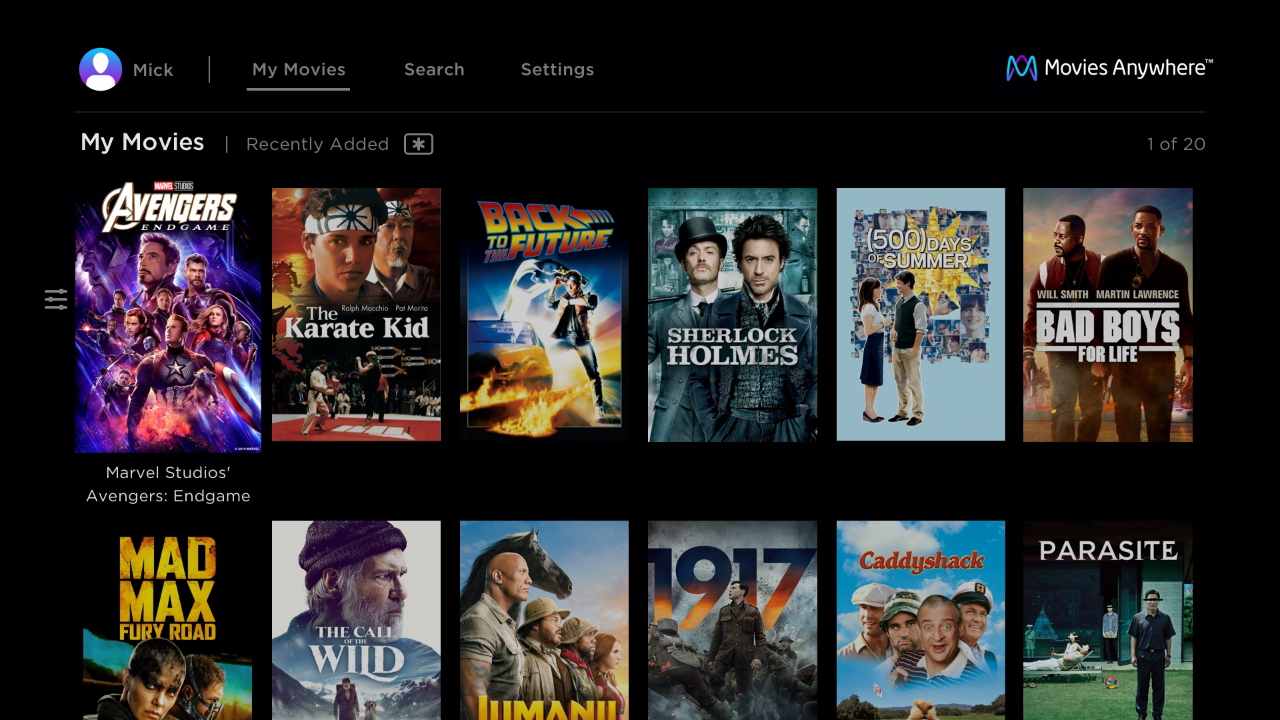This screenshot has width=1280, height=720.
Task: Open the filter sliders icon beside the grid
Action: coord(55,298)
